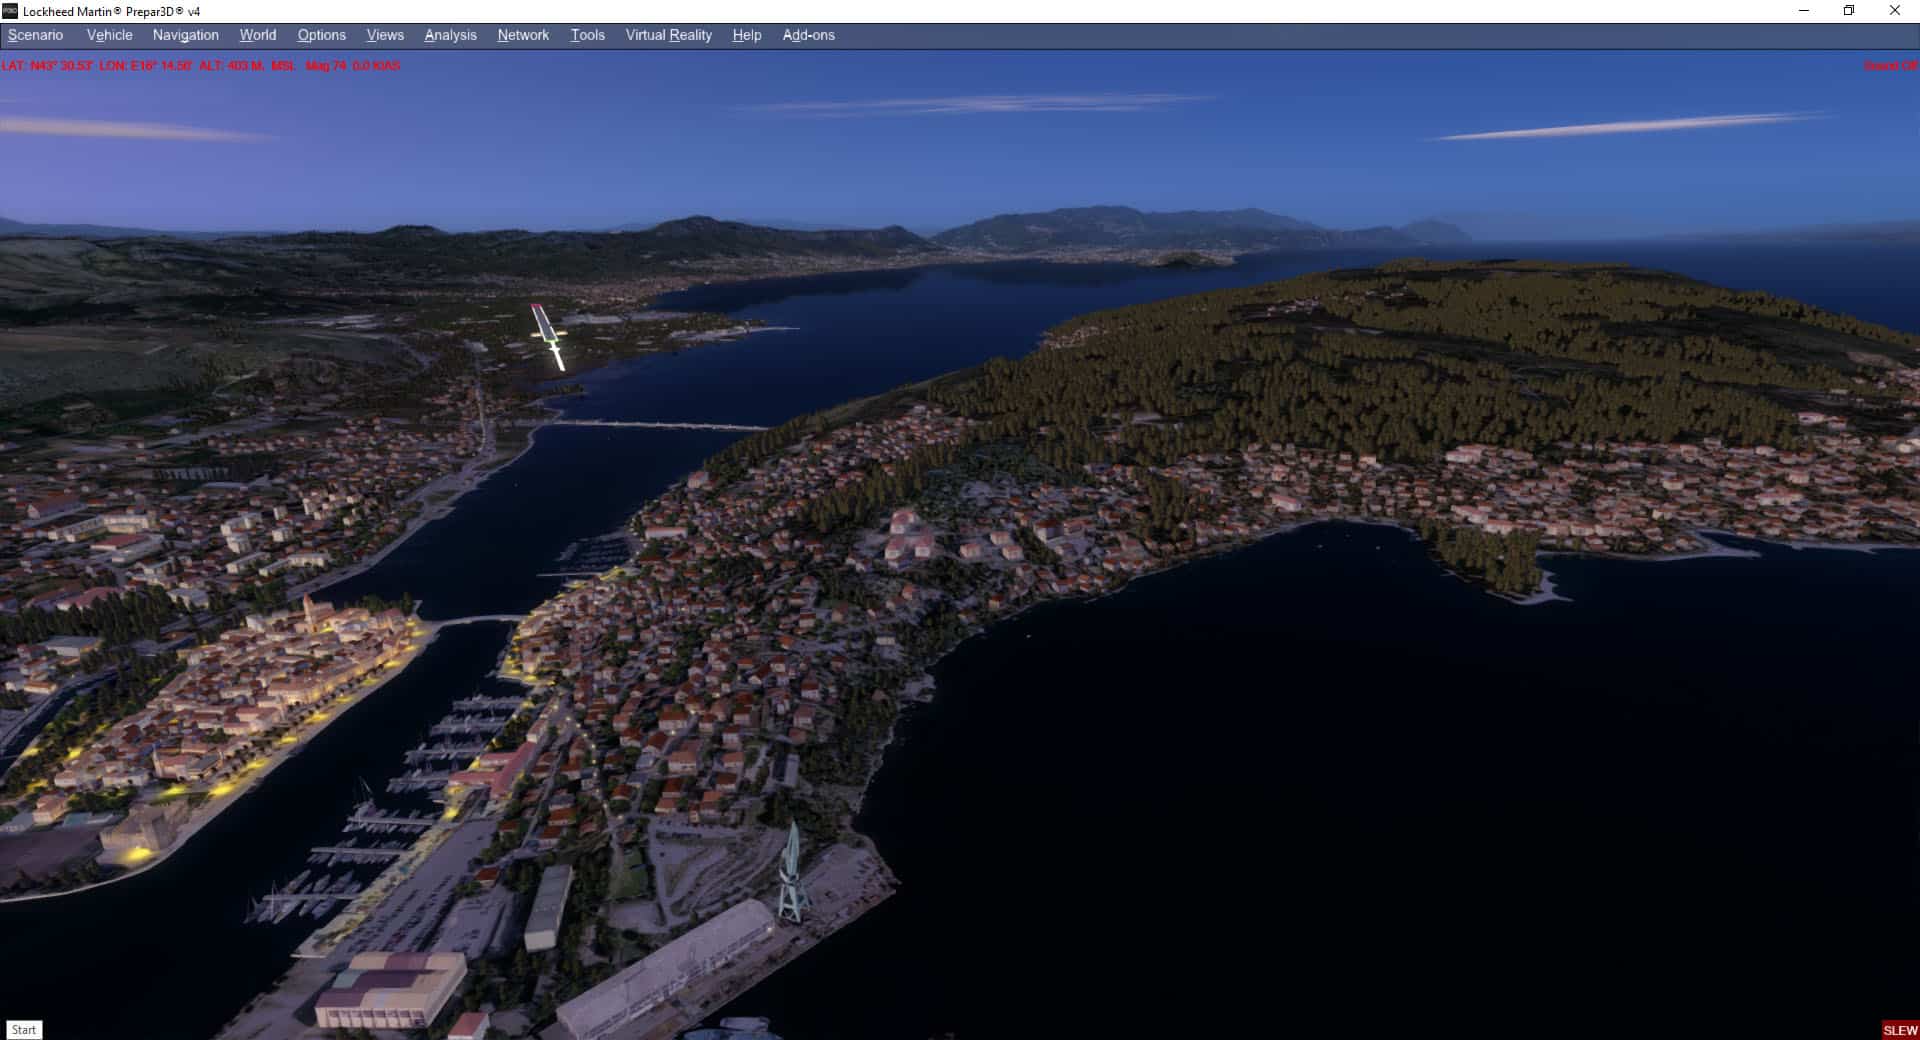Click the Prepar3D app icon in title bar
The width and height of the screenshot is (1920, 1040).
[10, 11]
